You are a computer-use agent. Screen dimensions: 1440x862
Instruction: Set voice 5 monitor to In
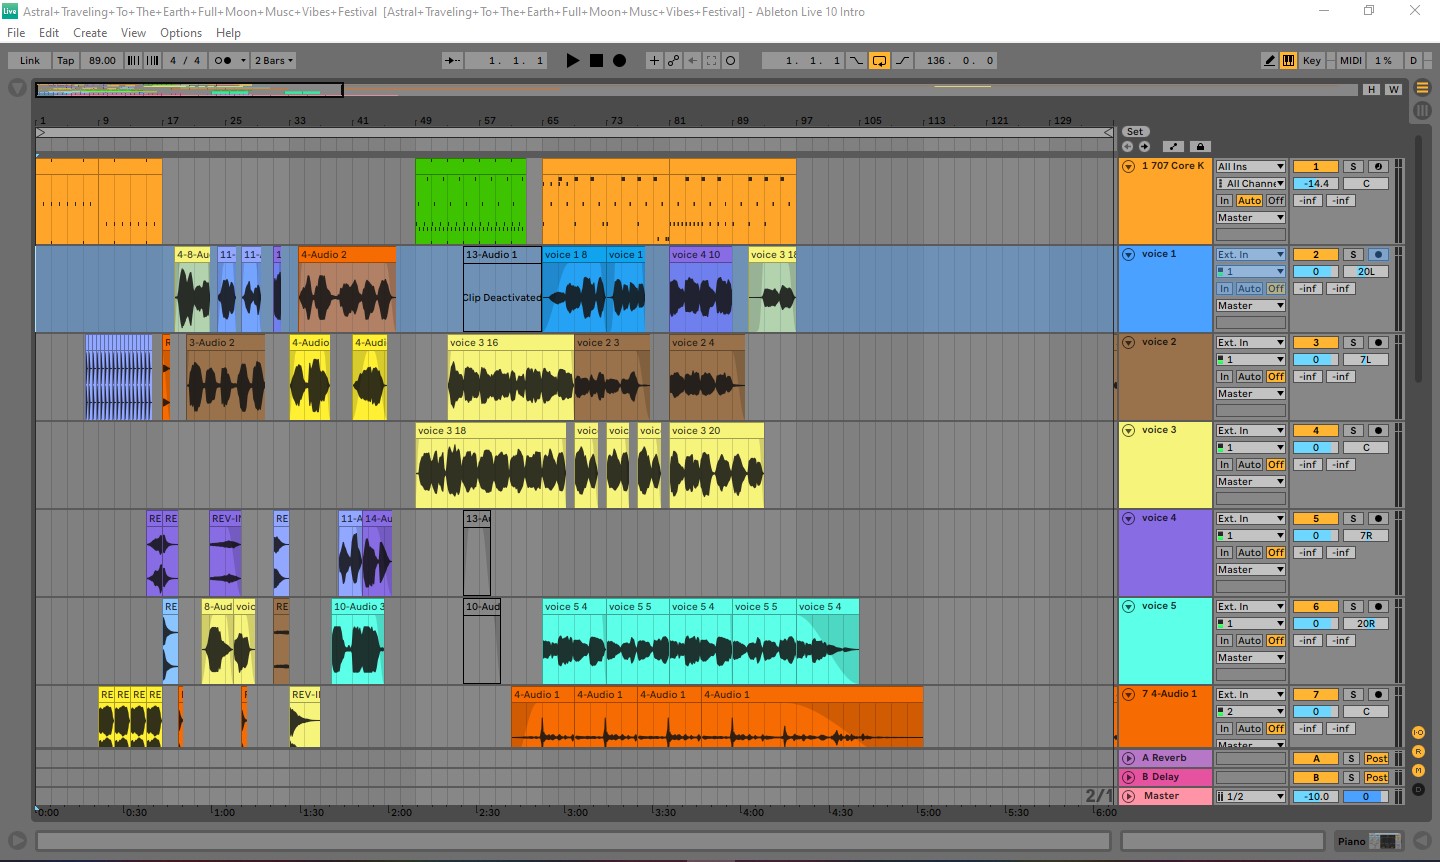point(1224,641)
